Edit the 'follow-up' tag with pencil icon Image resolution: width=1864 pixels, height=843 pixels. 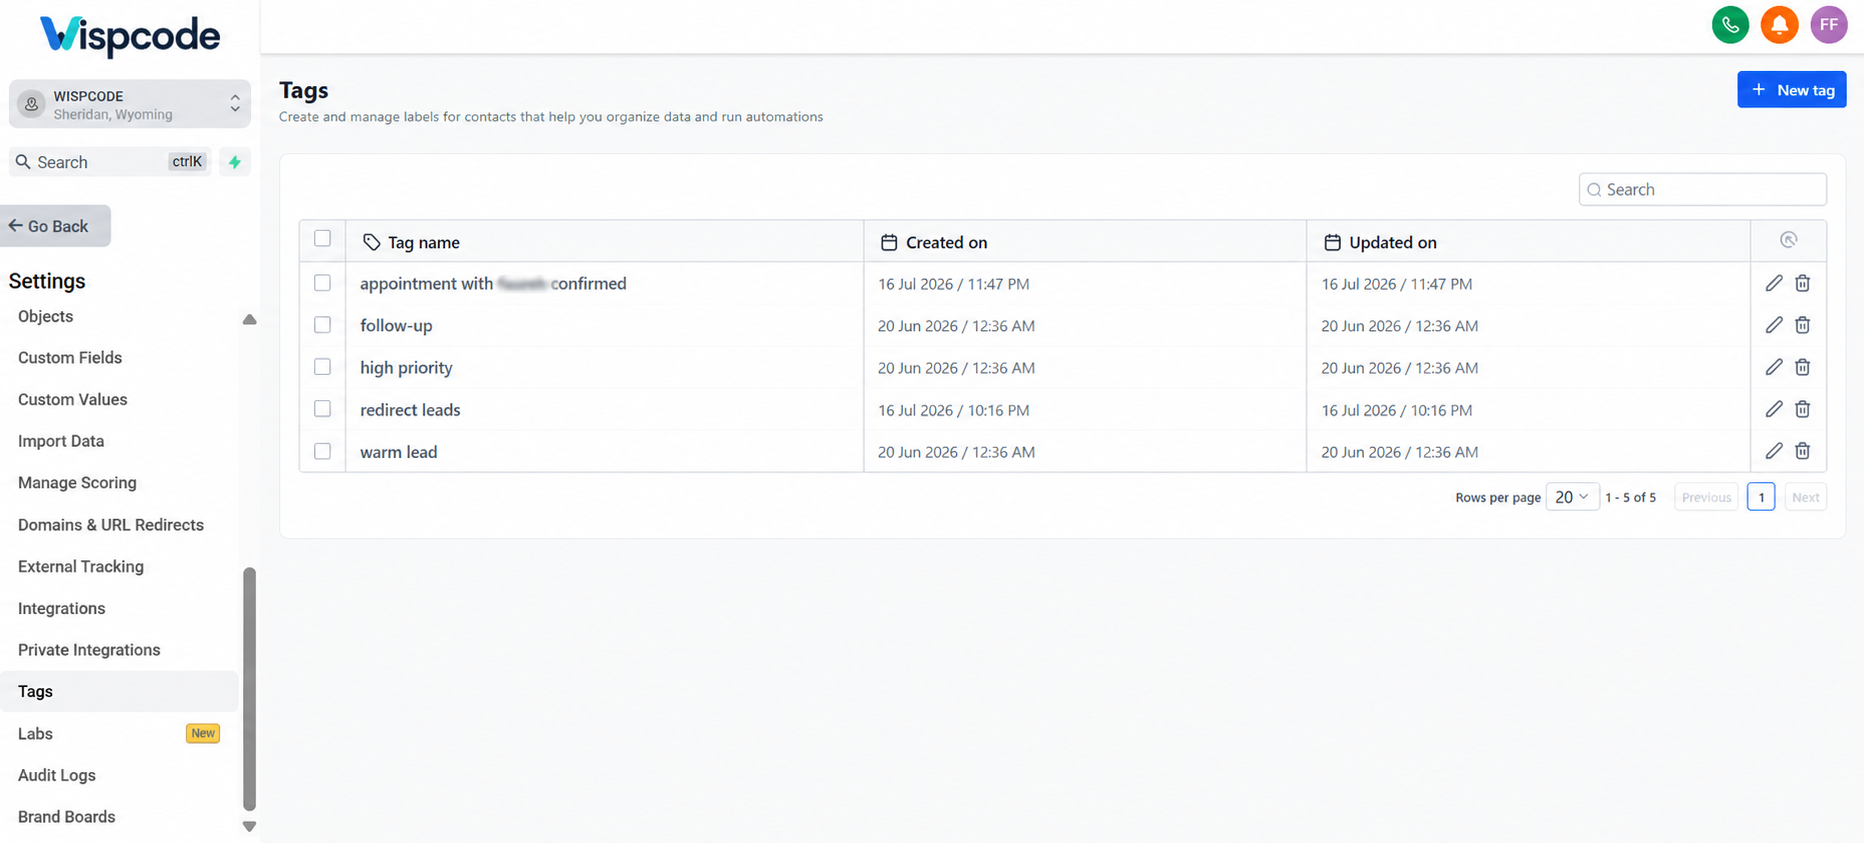(1773, 325)
